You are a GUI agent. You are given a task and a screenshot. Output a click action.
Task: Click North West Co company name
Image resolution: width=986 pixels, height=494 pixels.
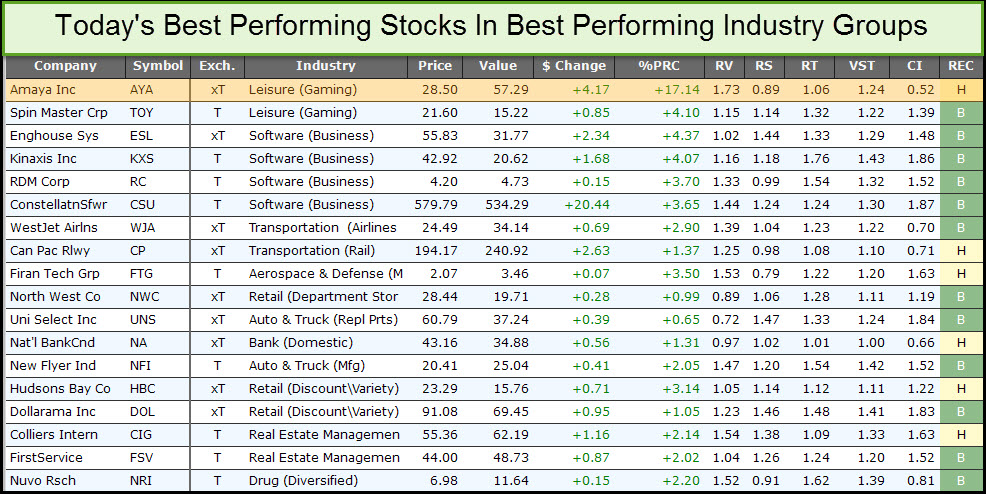[x=55, y=297]
